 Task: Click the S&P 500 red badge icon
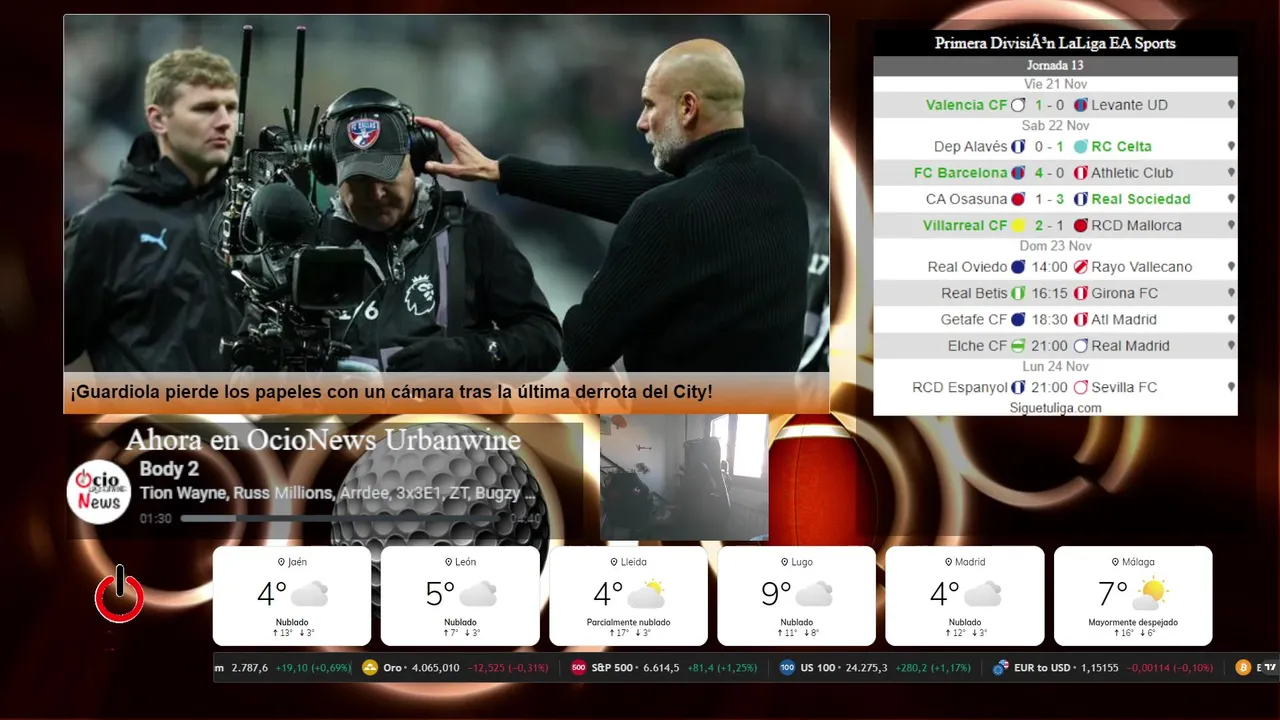pyautogui.click(x=578, y=668)
